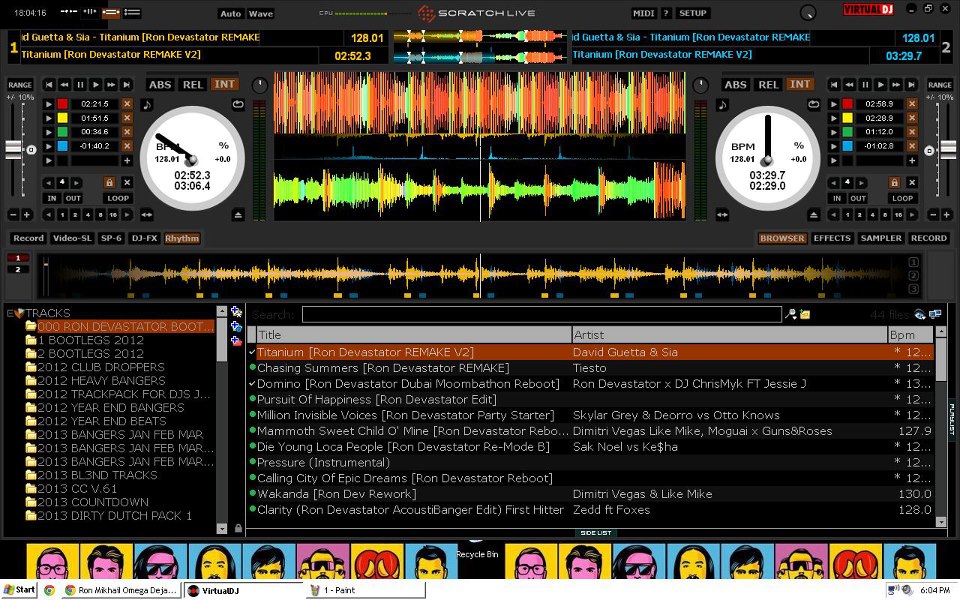Image resolution: width=960 pixels, height=600 pixels.
Task: Pause playback on the left deck
Action: (x=80, y=84)
